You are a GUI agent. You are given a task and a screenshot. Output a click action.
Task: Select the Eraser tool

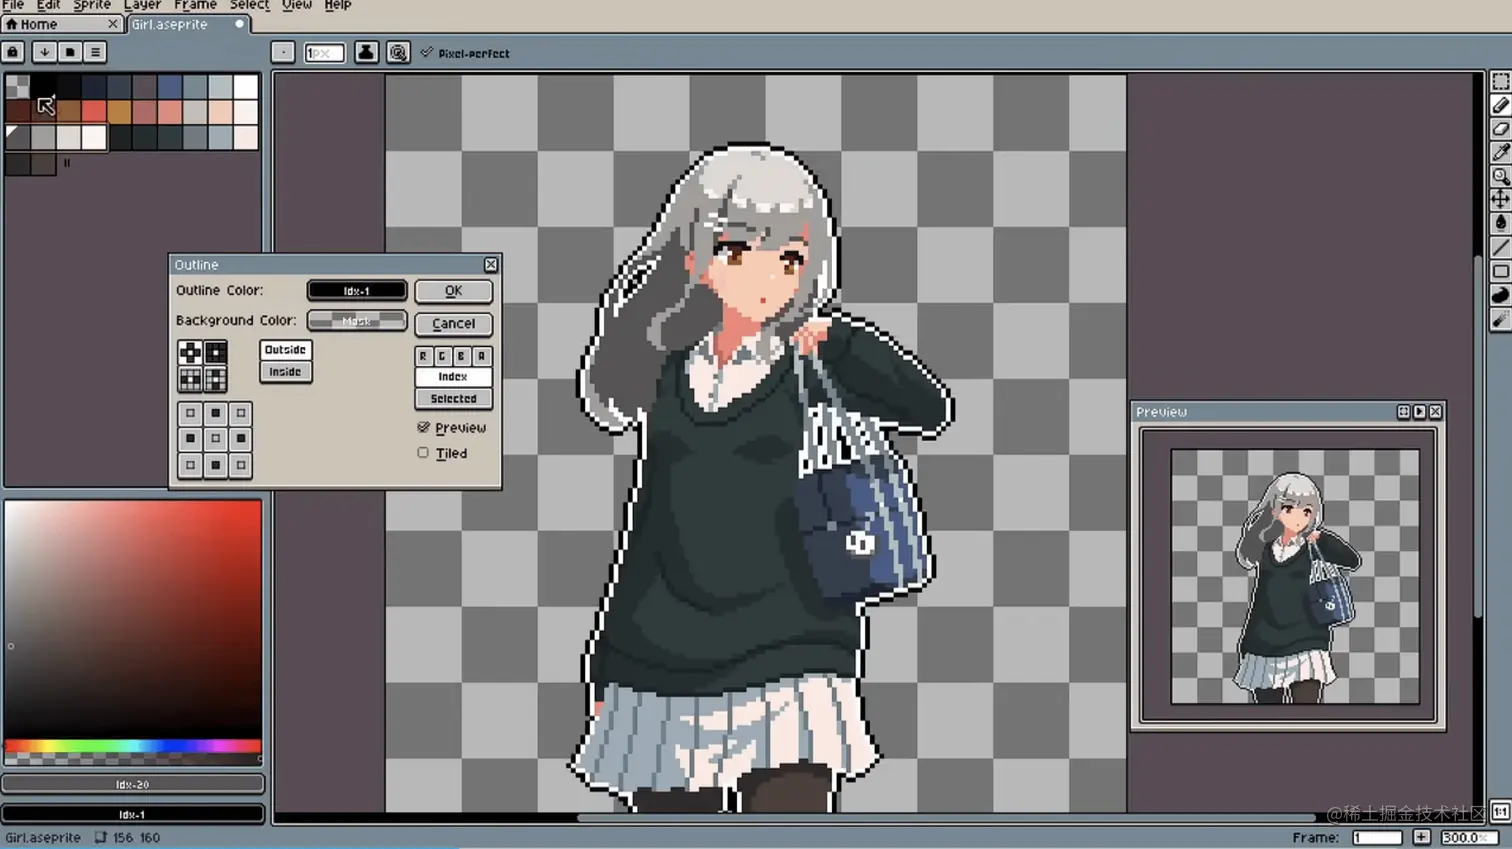[x=1500, y=130]
